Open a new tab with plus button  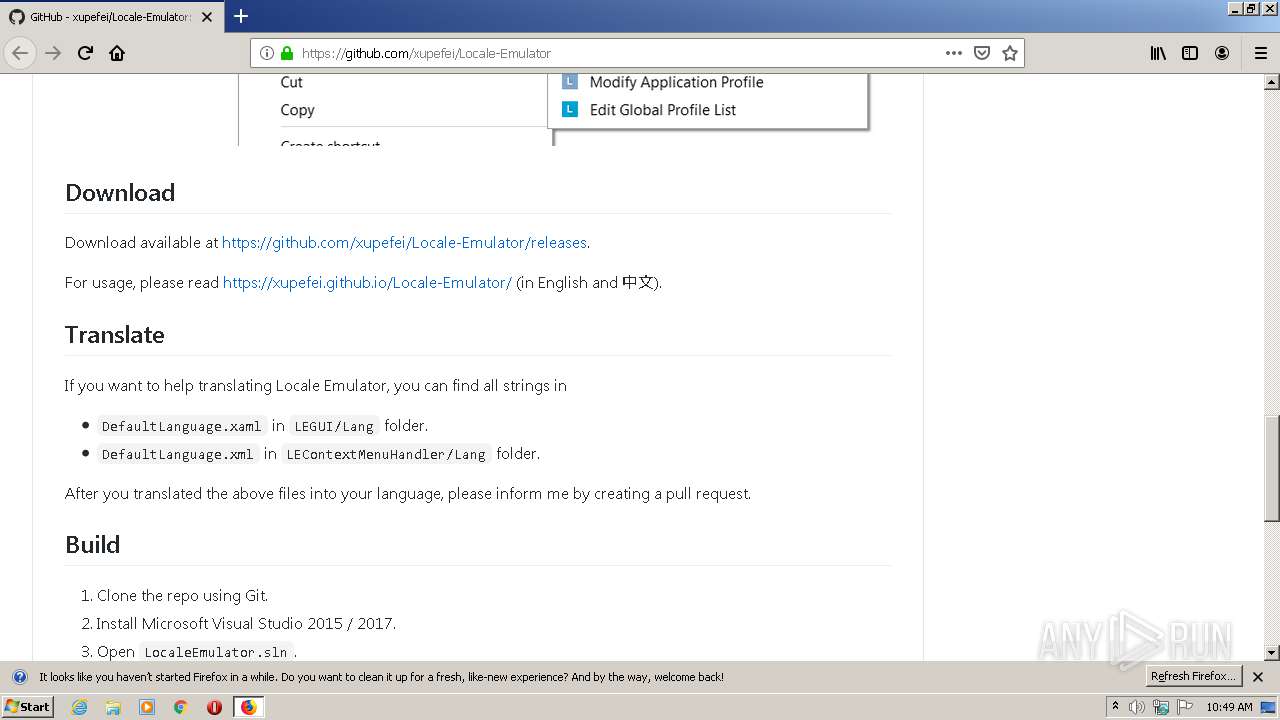(241, 16)
